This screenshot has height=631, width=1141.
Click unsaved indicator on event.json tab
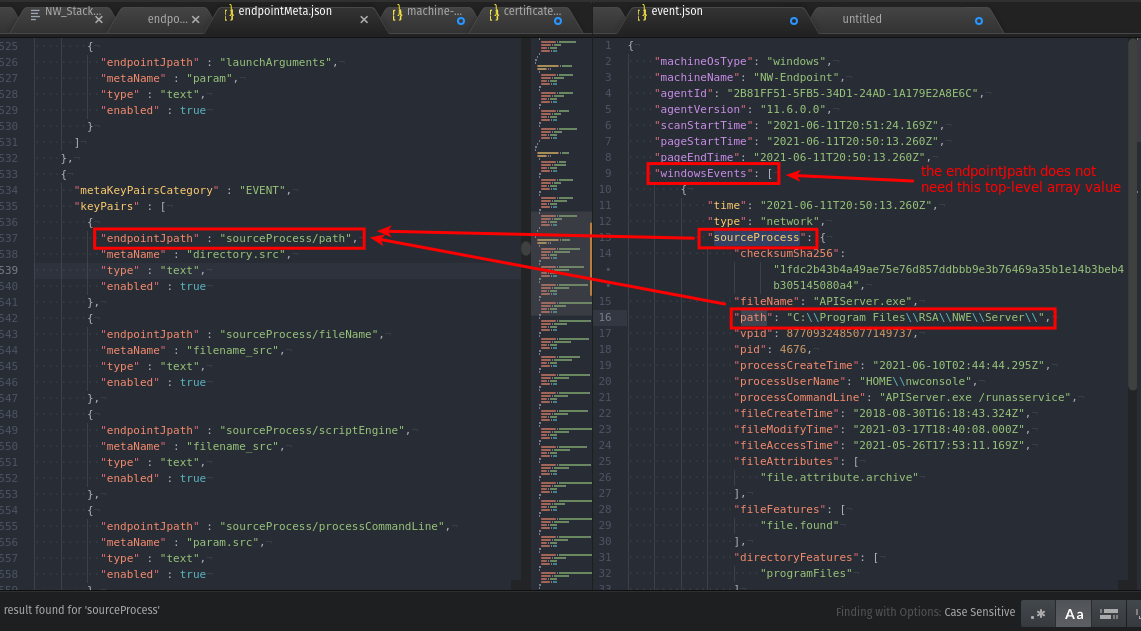(x=794, y=19)
